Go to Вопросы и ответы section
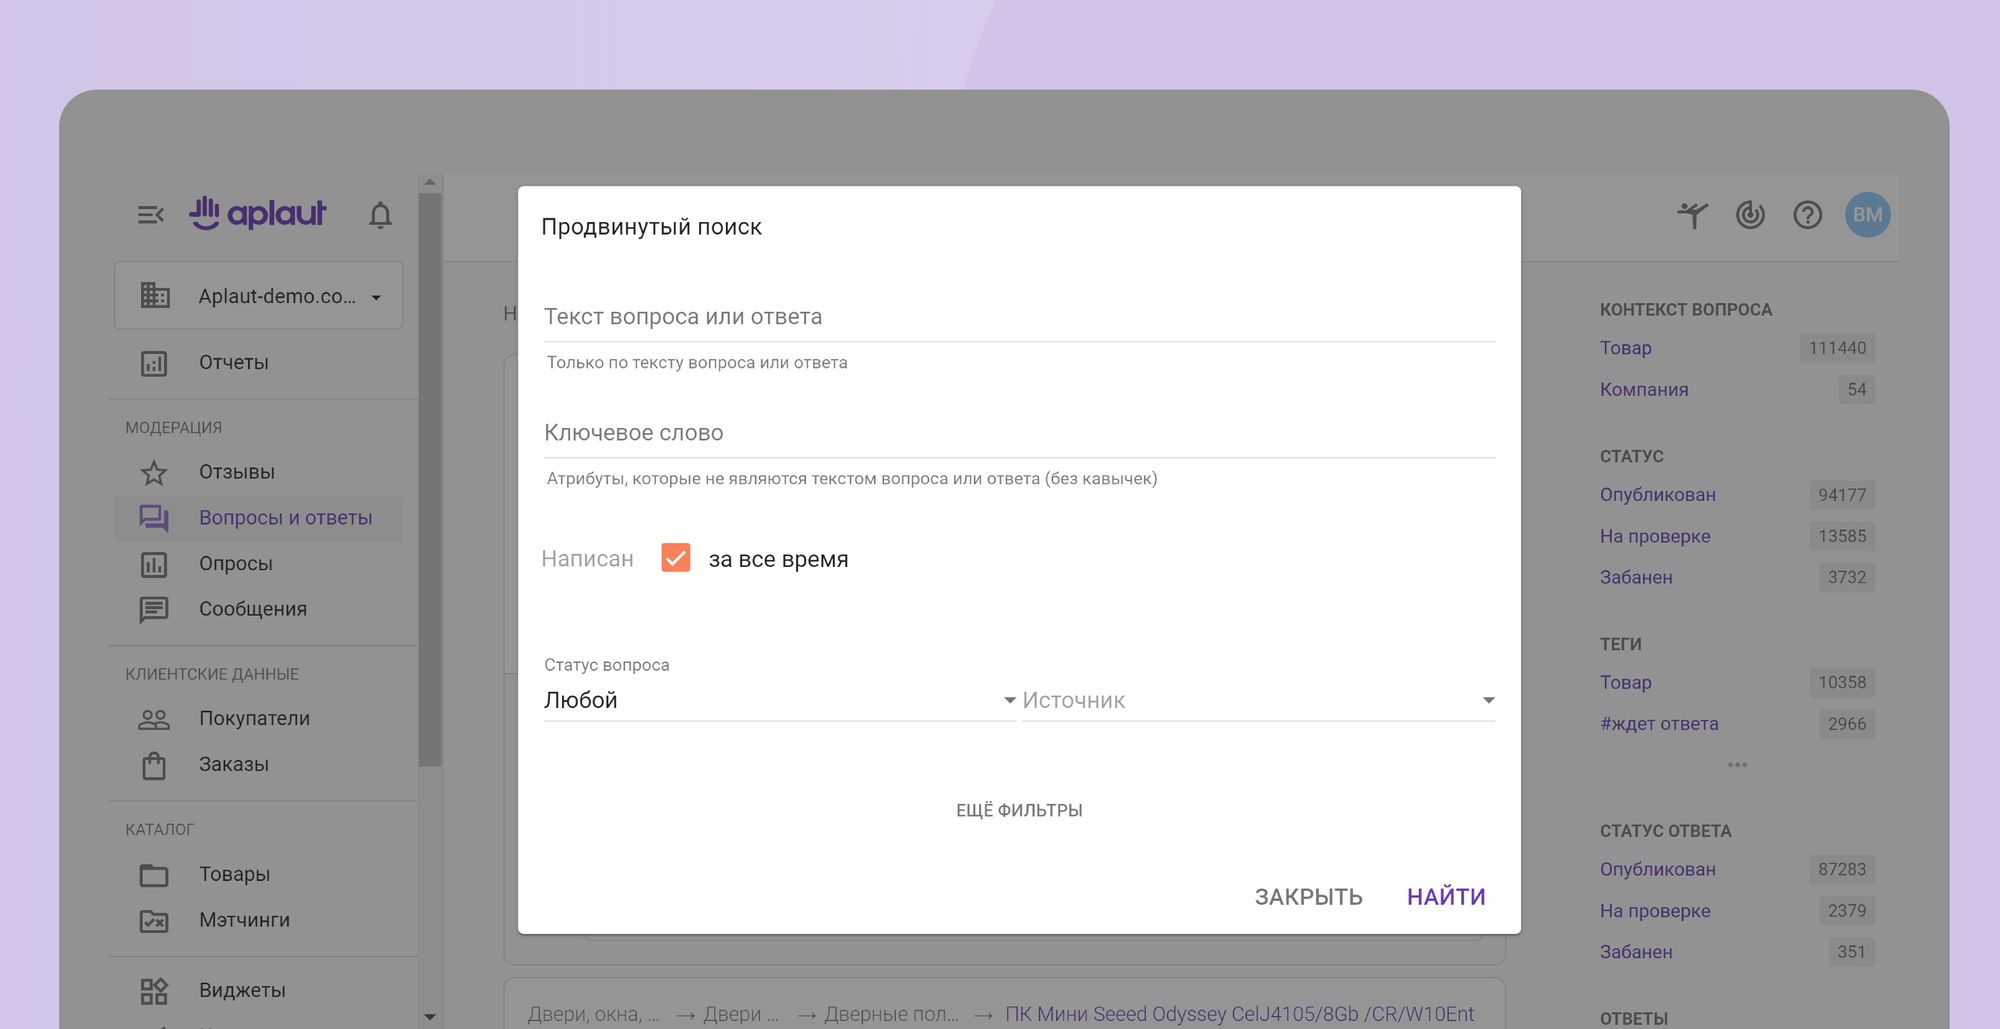 coord(285,518)
